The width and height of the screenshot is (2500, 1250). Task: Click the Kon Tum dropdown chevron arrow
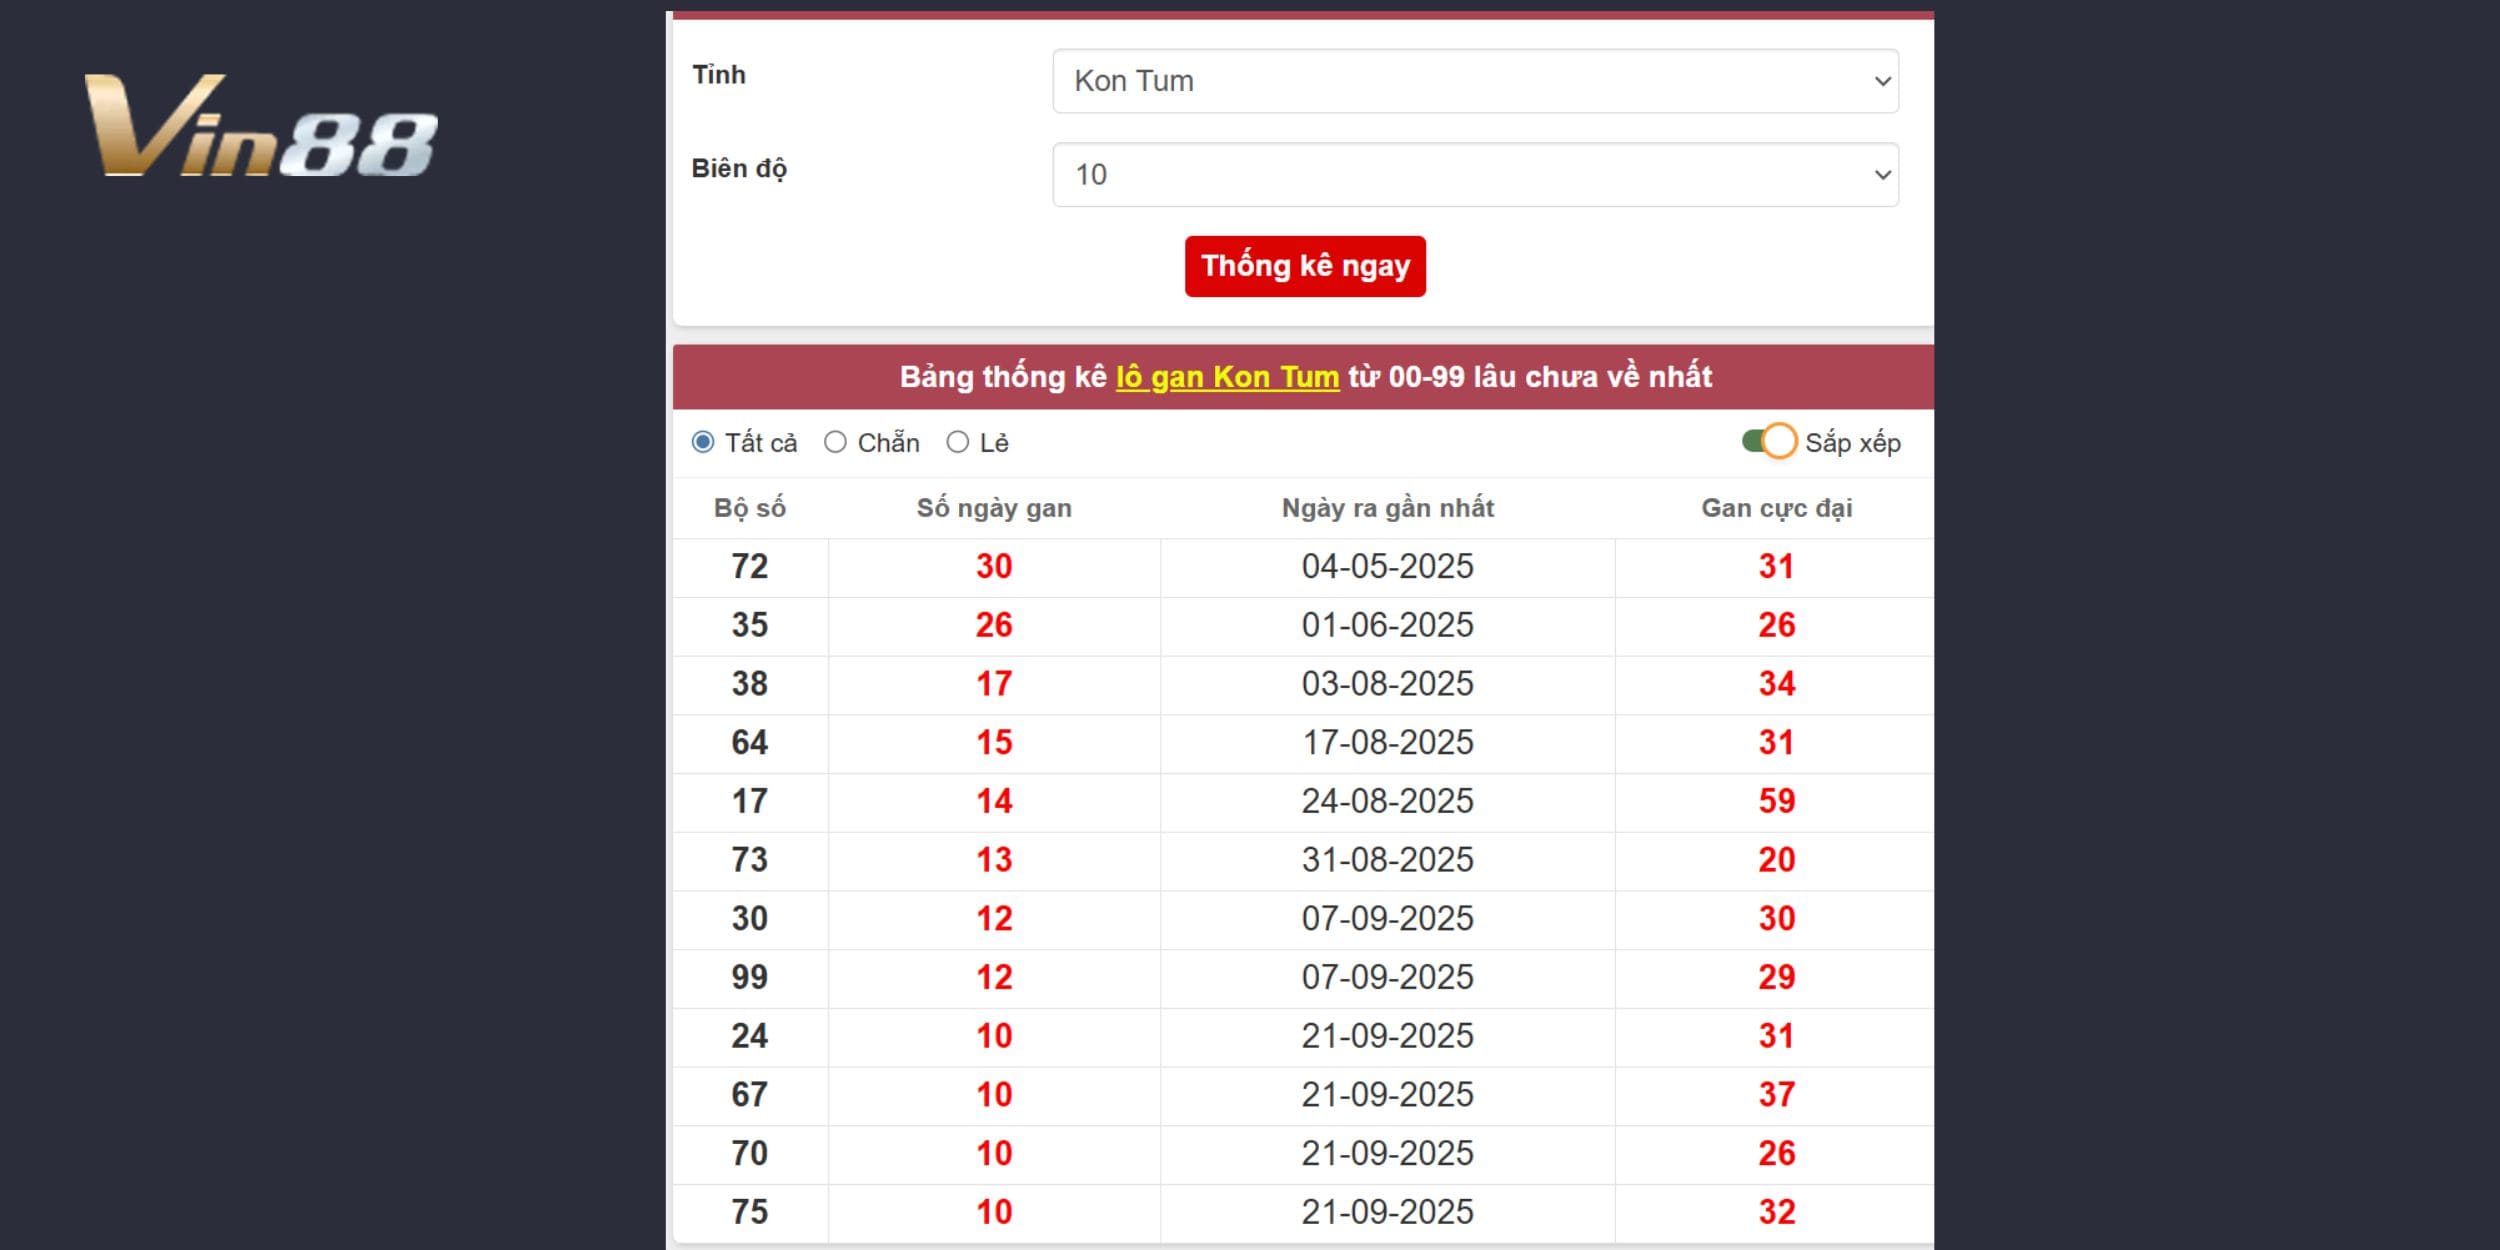[1881, 81]
